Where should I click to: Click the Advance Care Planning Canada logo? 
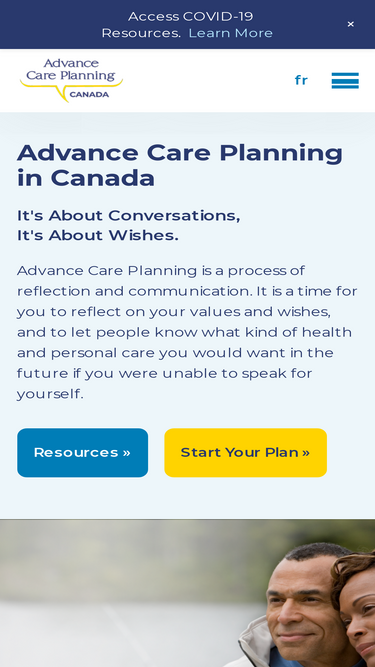[x=71, y=80]
